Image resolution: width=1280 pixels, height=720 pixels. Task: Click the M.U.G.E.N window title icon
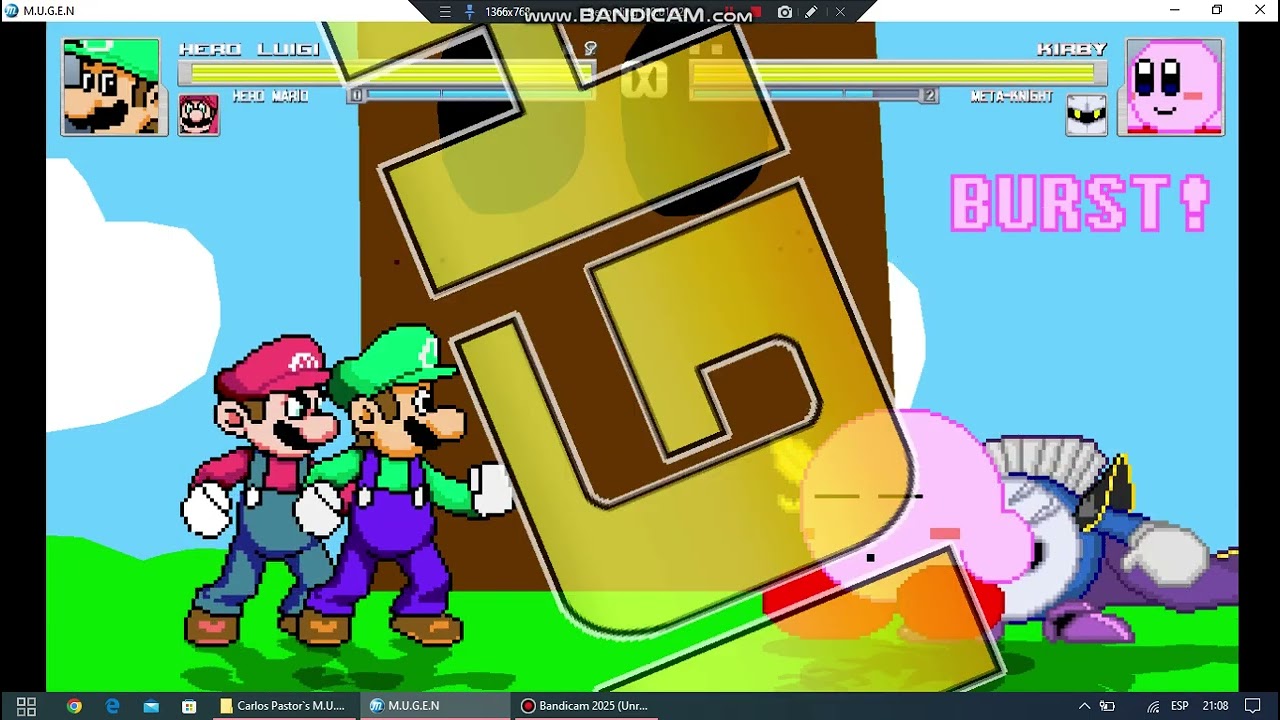coord(11,10)
